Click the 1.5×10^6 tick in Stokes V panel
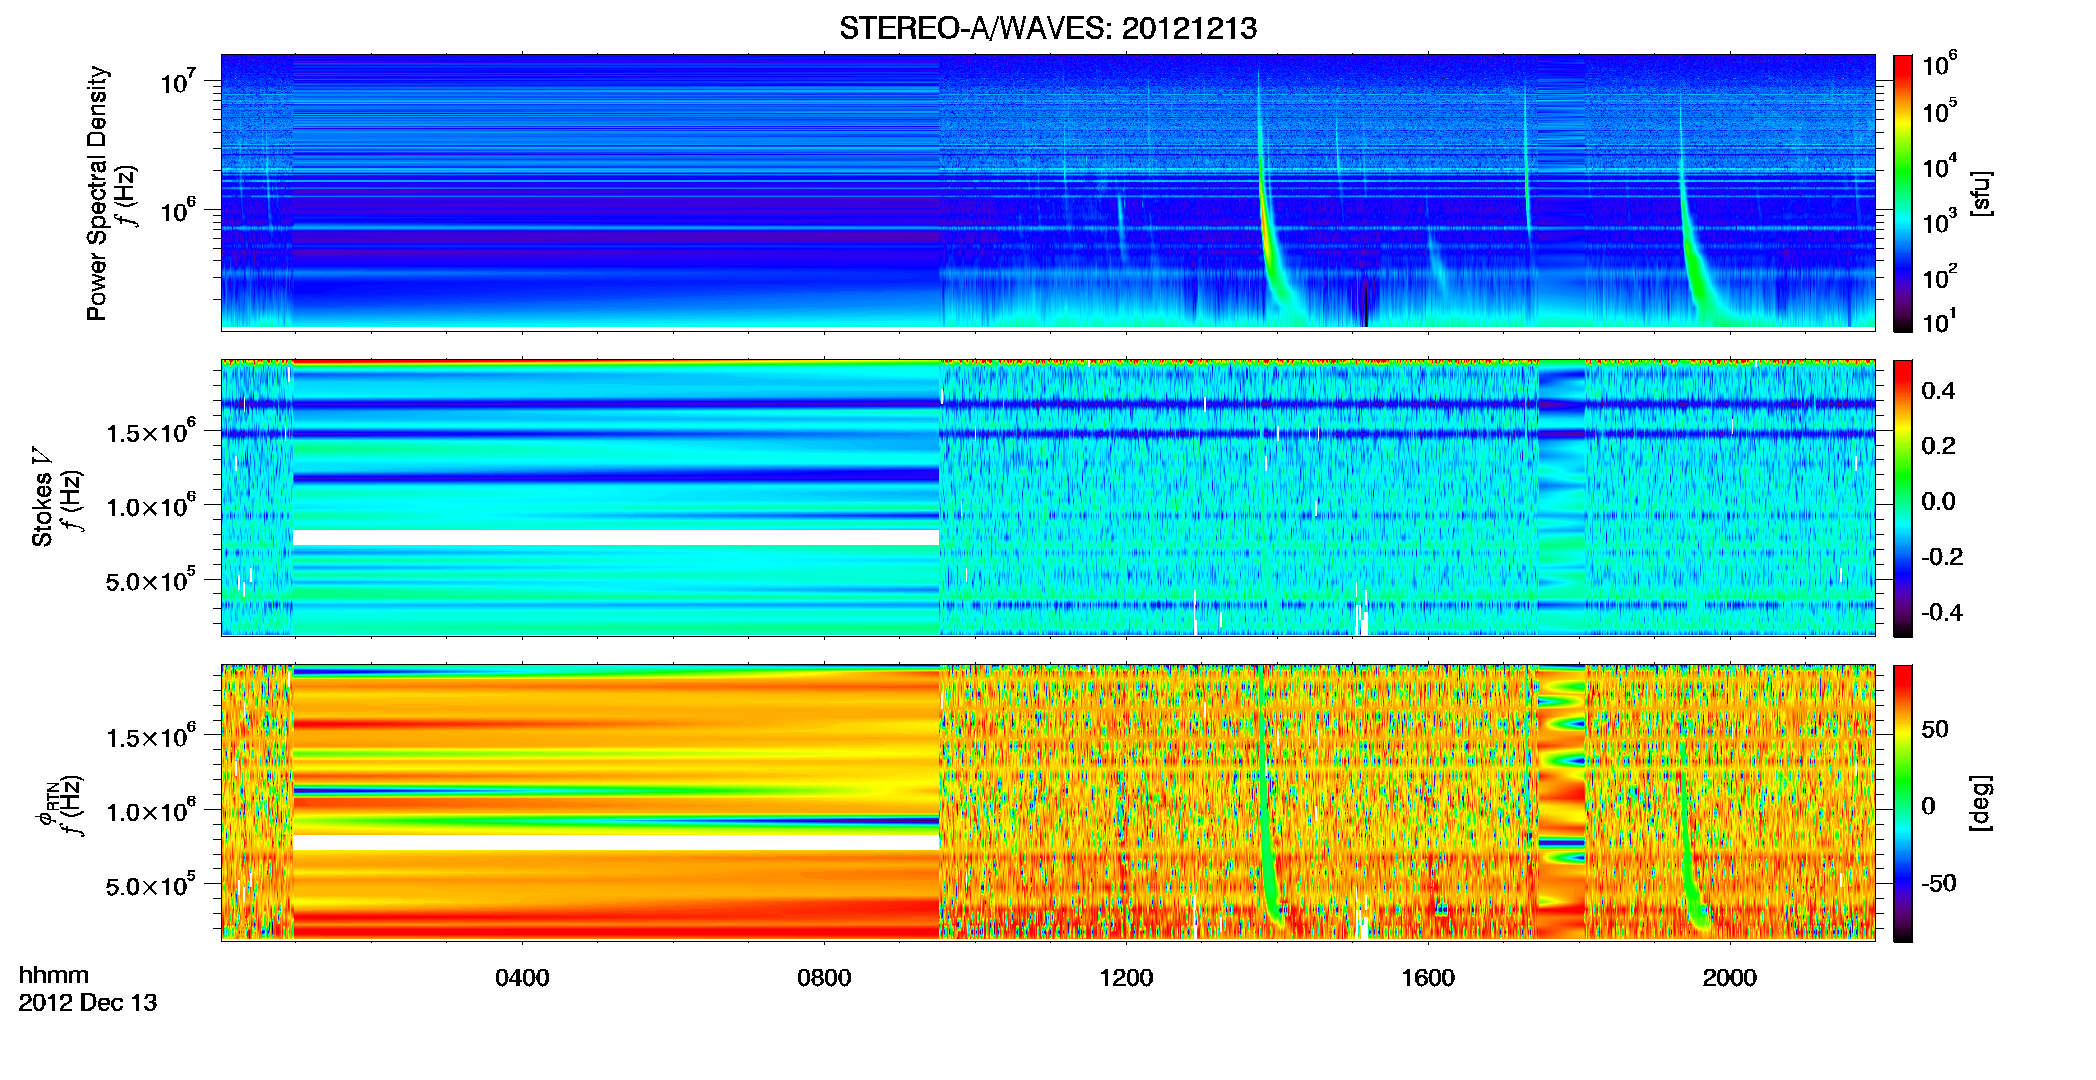 tap(150, 431)
